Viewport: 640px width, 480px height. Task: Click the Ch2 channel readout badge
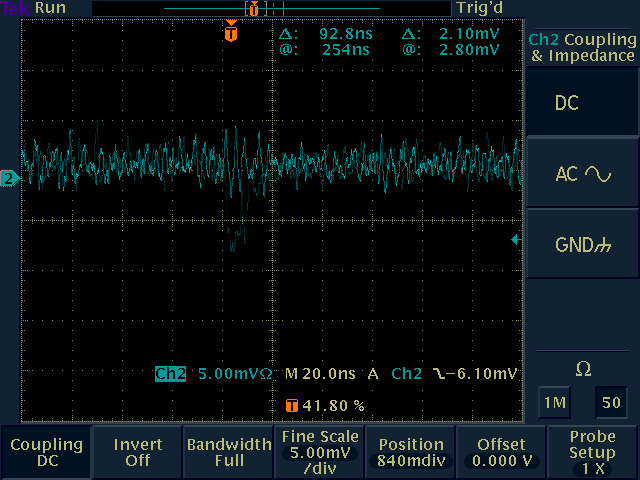point(170,373)
